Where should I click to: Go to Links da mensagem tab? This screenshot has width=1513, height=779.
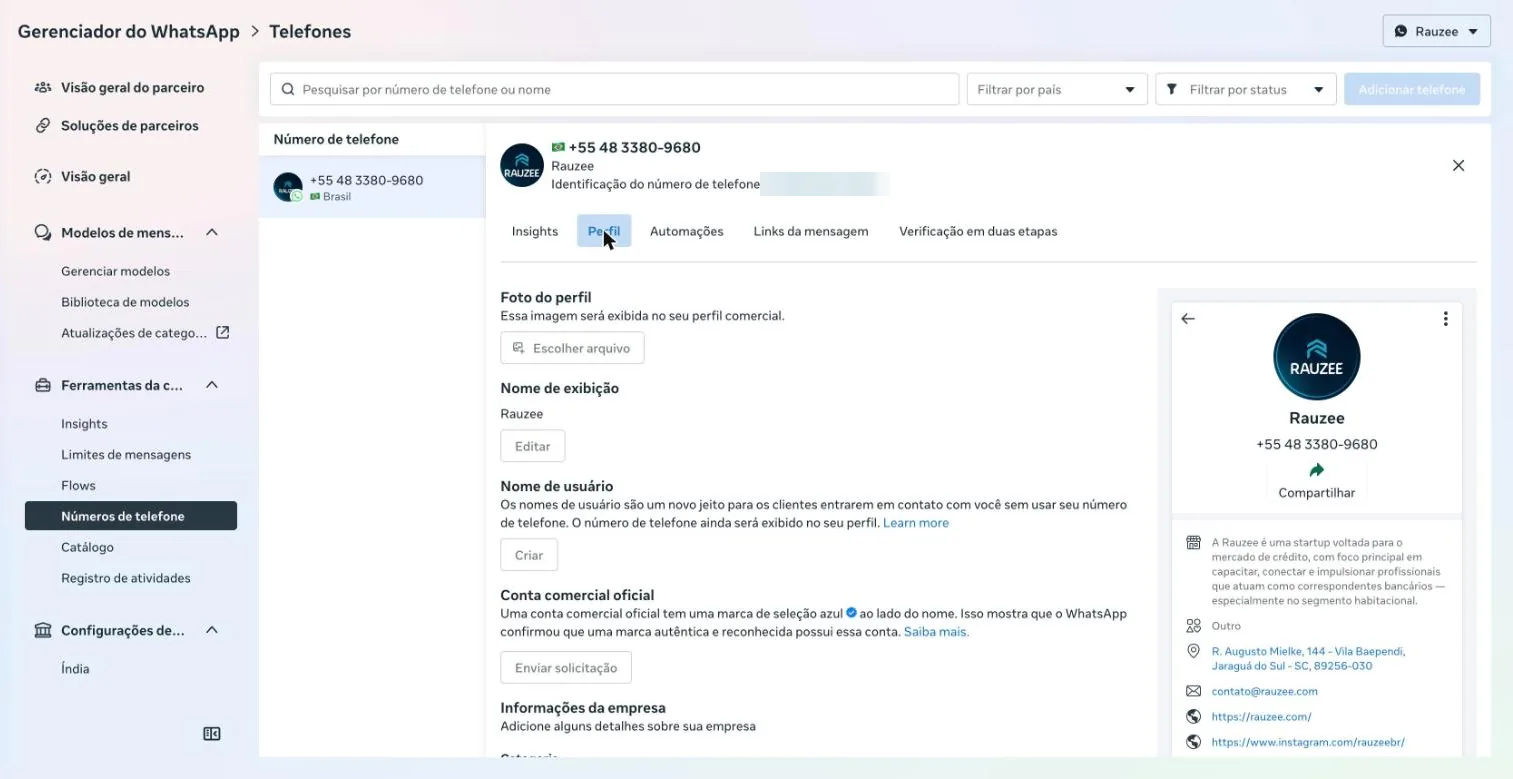point(811,232)
